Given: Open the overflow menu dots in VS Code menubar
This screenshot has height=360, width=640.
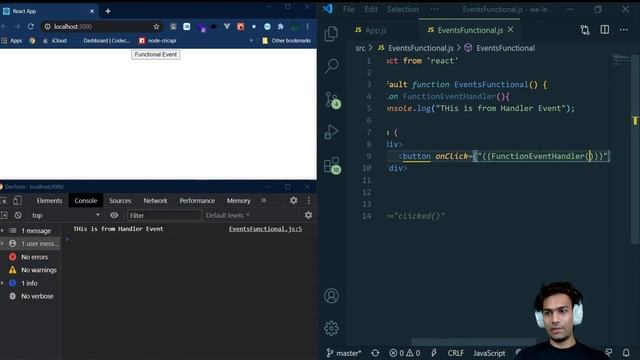Looking at the screenshot, I should point(434,9).
